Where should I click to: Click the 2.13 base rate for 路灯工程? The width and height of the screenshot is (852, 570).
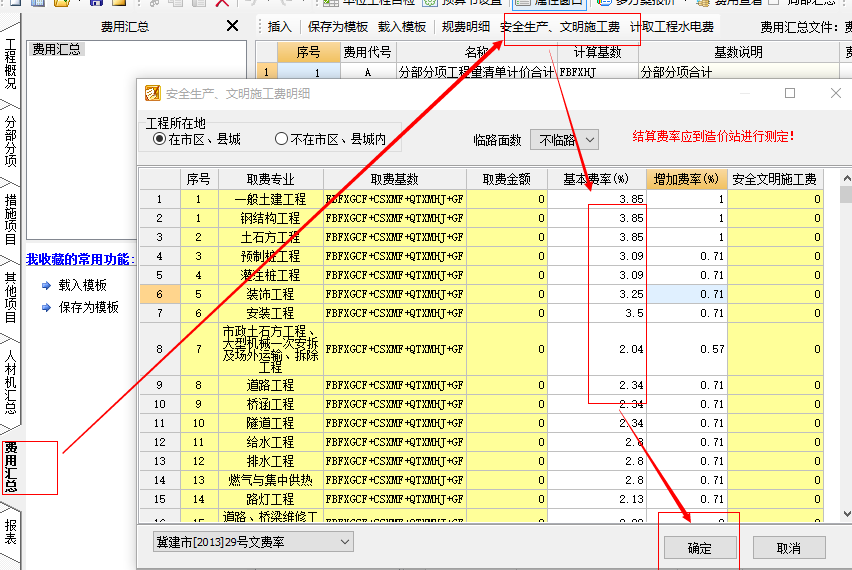(597, 499)
